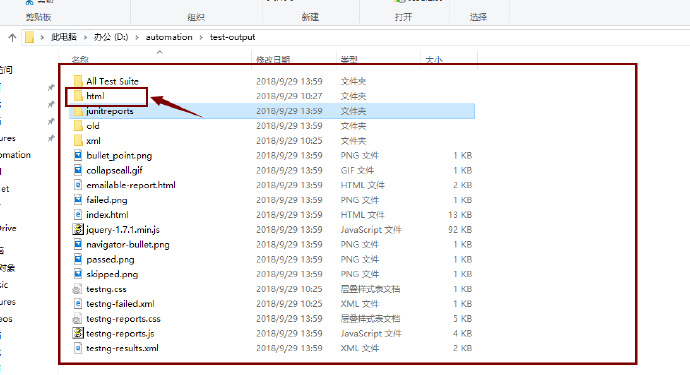Screen dimensions: 690x375
Task: Open the All Test Suite folder icon
Action: [x=78, y=81]
